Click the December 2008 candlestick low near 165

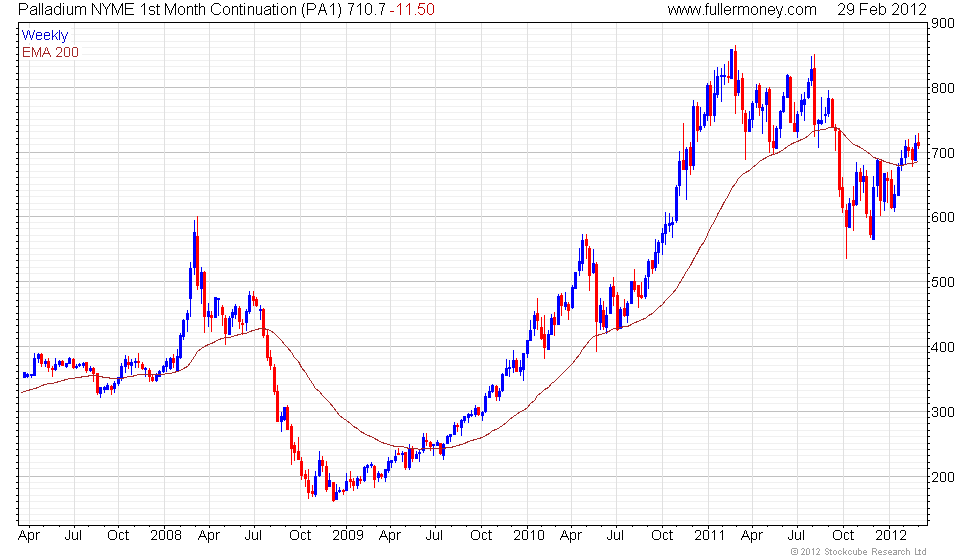pyautogui.click(x=334, y=491)
